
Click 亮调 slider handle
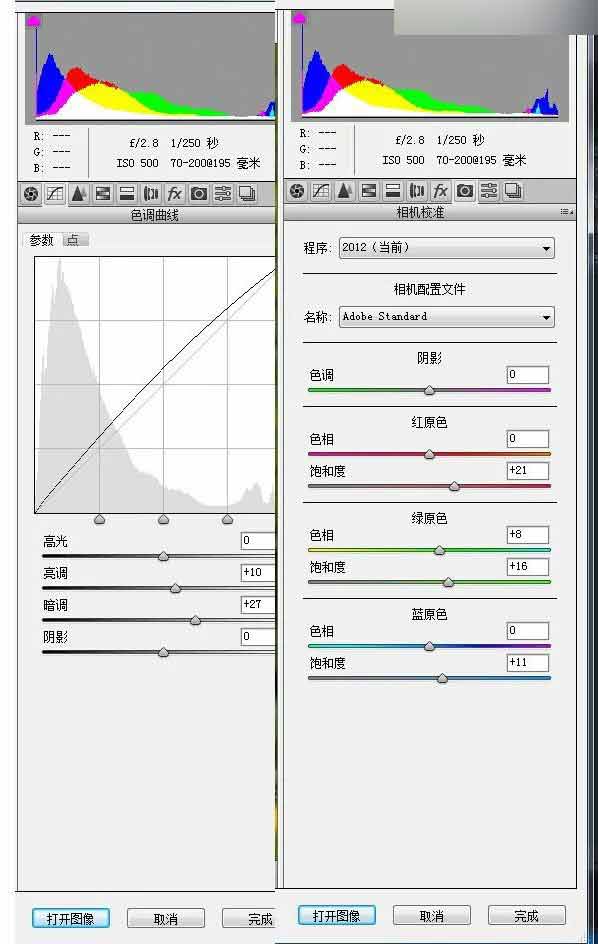175,588
